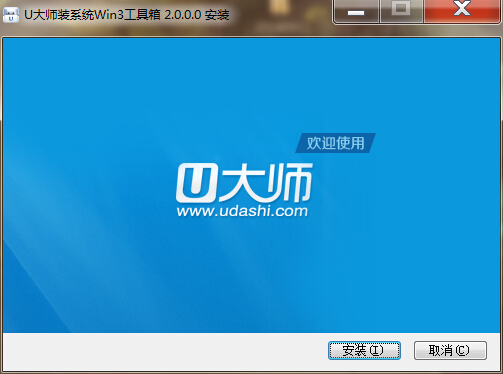This screenshot has height=374, width=503.
Task: Click the window title text U大师装系统Win3工具箱
Action: 92,15
